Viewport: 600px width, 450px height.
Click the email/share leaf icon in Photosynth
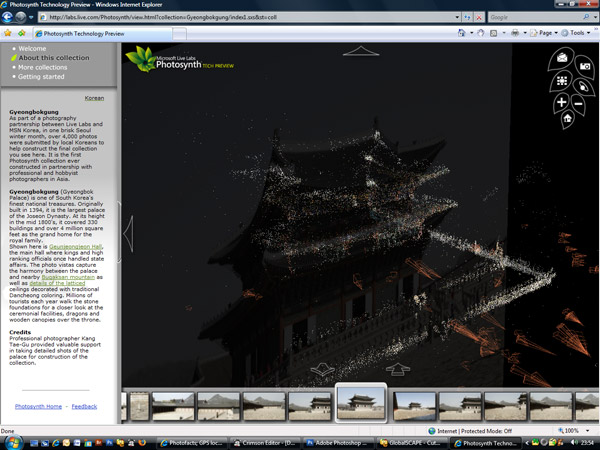562,58
